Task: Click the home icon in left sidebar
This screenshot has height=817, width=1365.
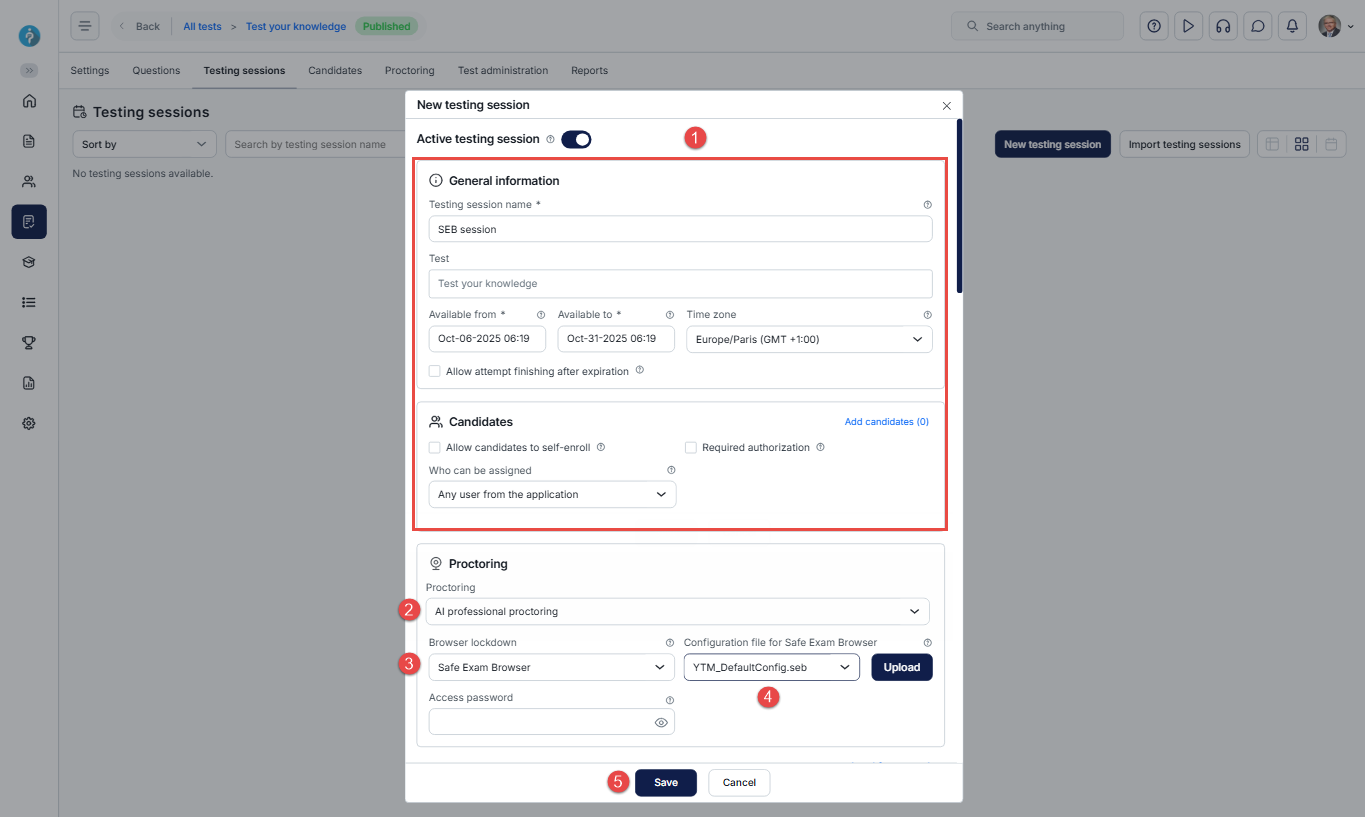Action: pos(29,100)
